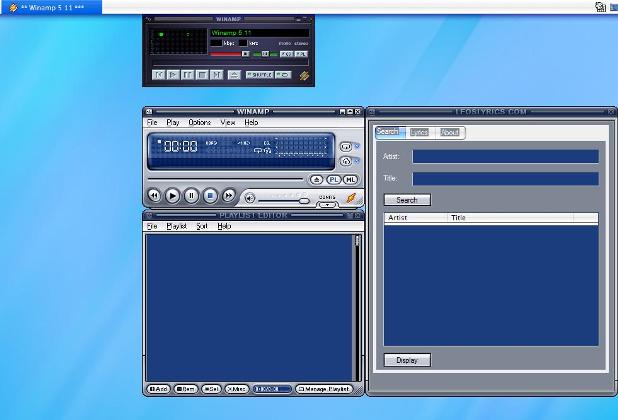Click the Artist column header in results list
The width and height of the screenshot is (618, 420).
click(x=416, y=217)
